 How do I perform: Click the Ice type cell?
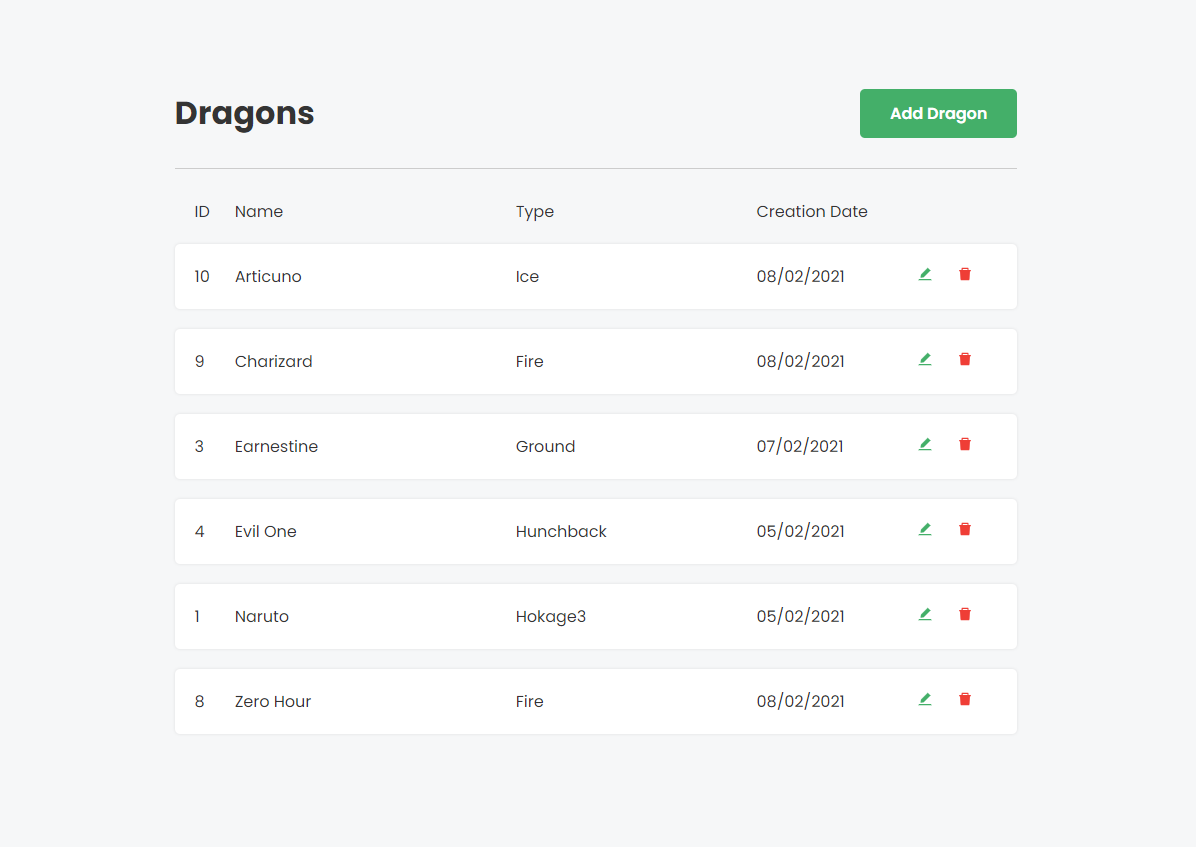pyautogui.click(x=527, y=276)
